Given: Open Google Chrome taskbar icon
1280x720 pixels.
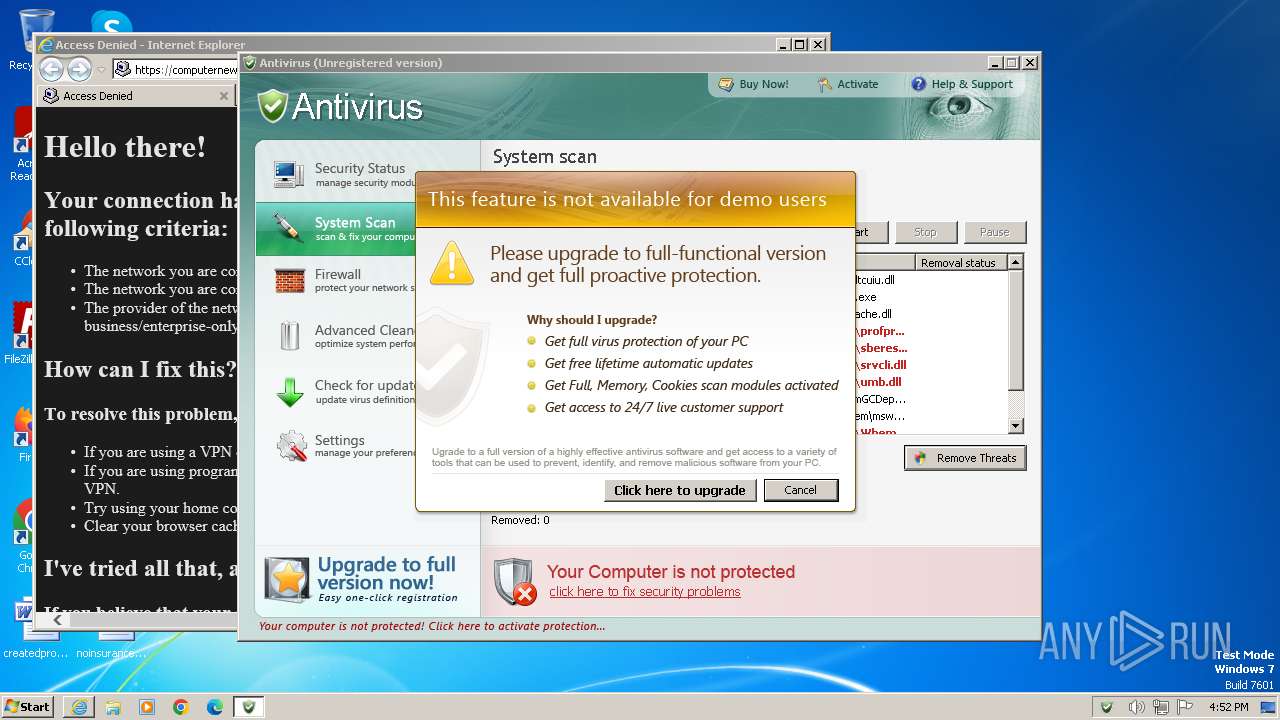Looking at the screenshot, I should [x=181, y=707].
